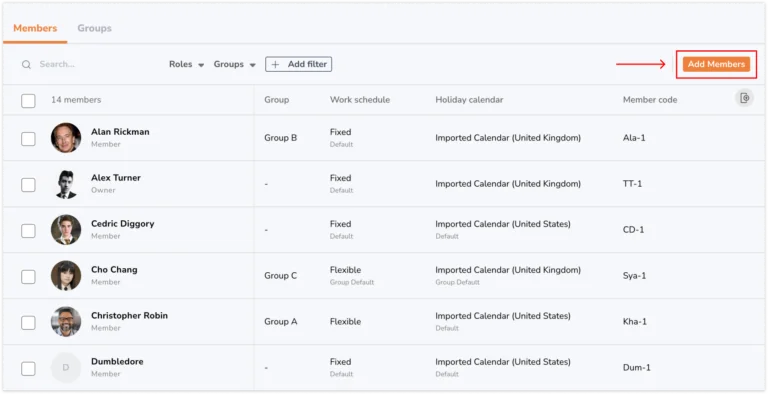Click the Add Members button

(716, 64)
